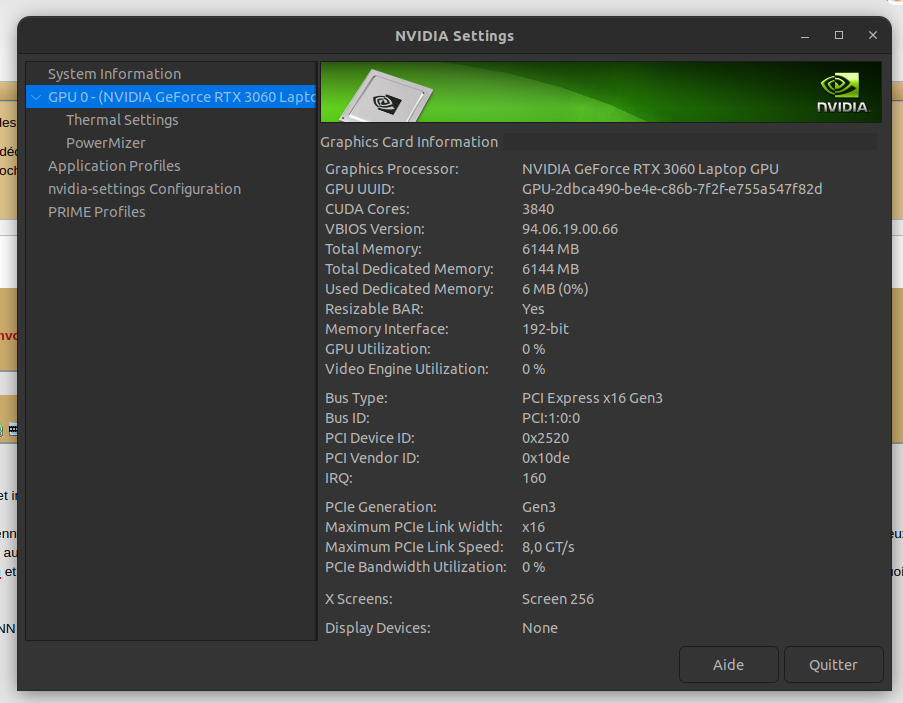Click the NVIDIA Settings title bar text
903x703 pixels.
454,36
